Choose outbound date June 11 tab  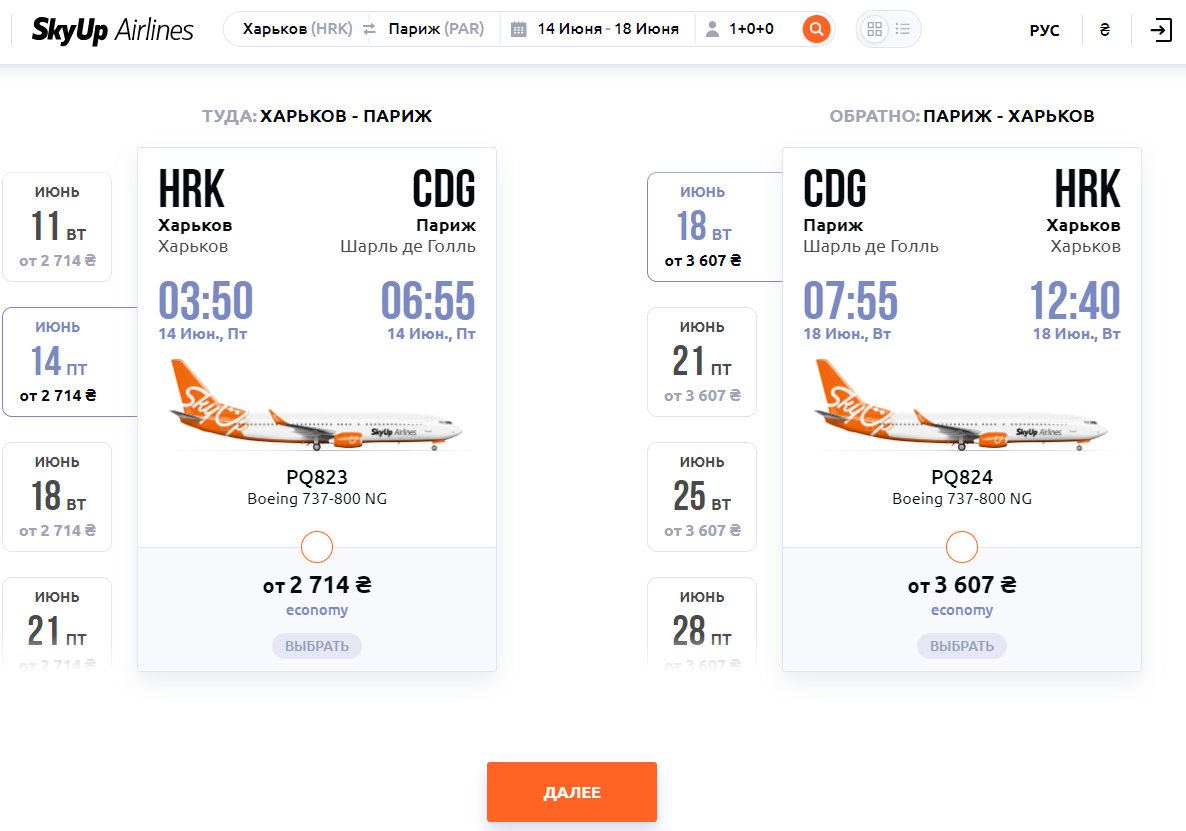(x=57, y=227)
